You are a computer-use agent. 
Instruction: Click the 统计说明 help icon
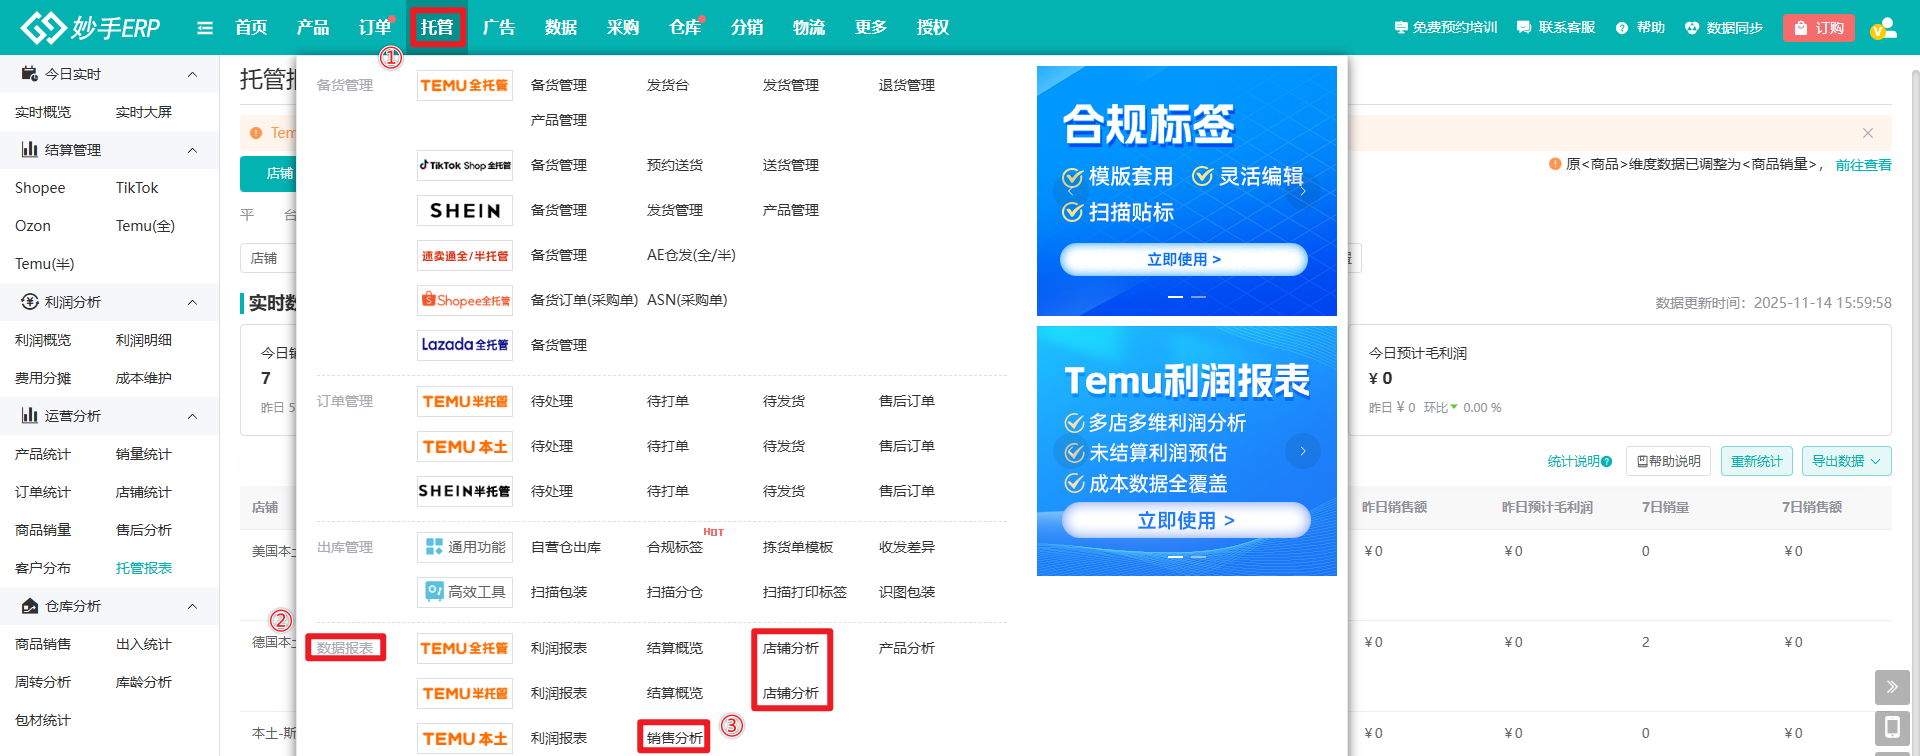pos(1606,461)
